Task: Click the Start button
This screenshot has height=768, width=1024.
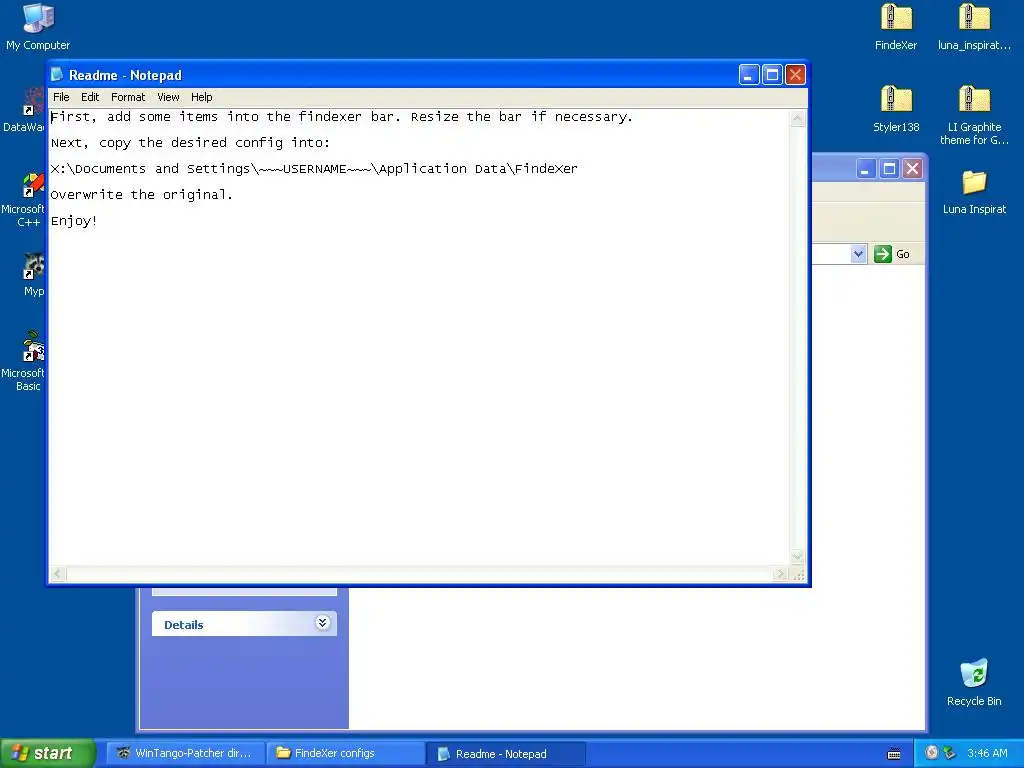Action: (47, 753)
